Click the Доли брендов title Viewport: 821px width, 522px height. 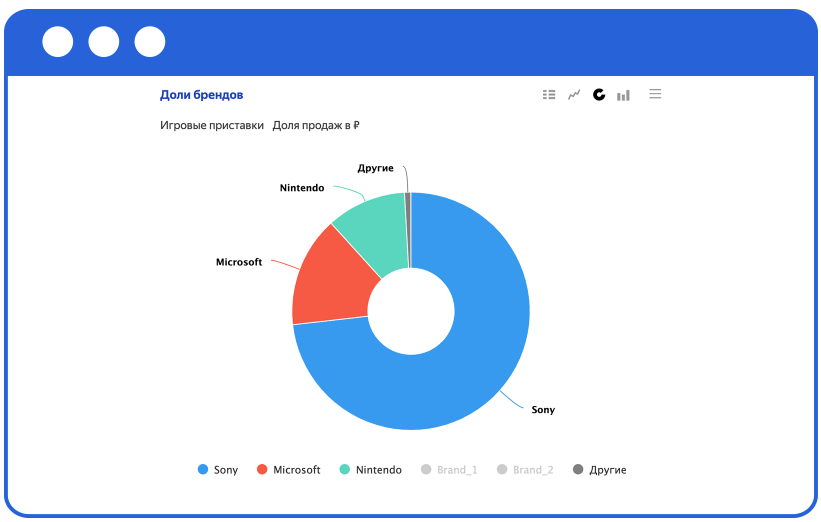(x=202, y=95)
